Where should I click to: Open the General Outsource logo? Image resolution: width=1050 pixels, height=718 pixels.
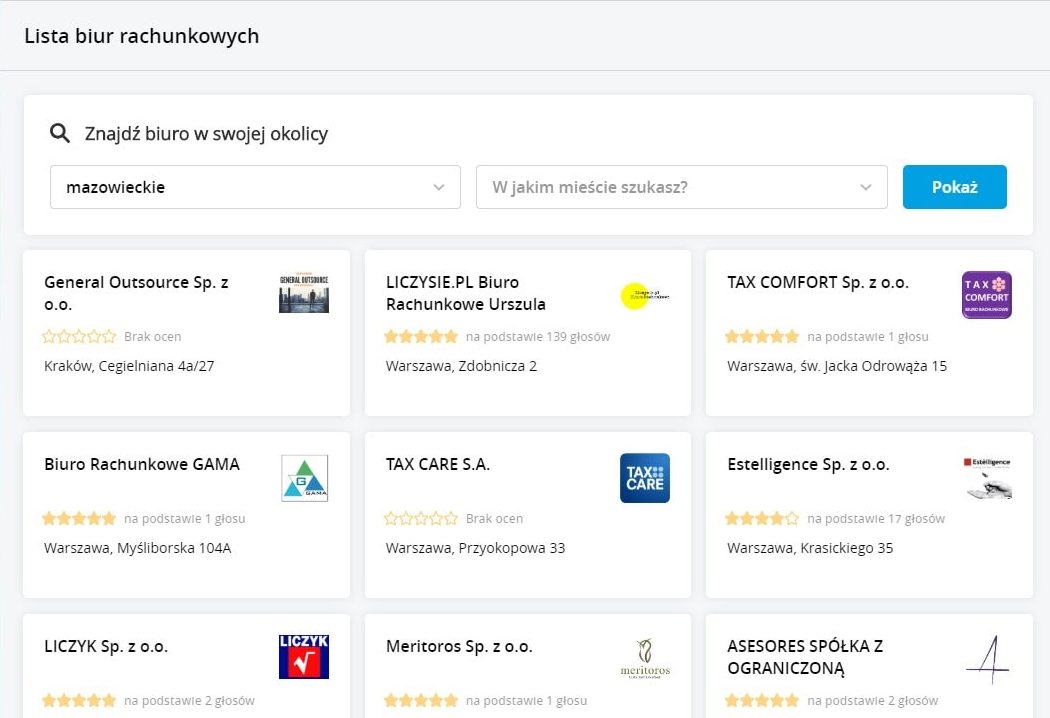click(304, 293)
